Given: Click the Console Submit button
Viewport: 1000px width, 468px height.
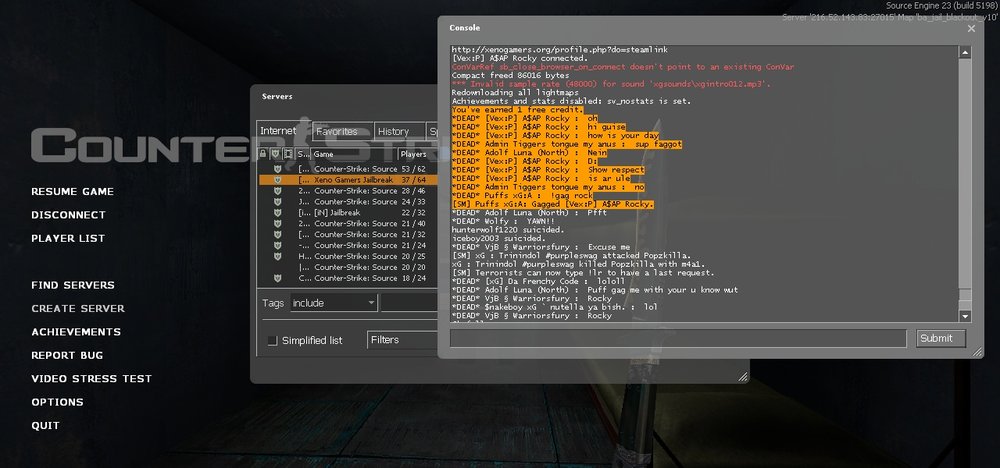Looking at the screenshot, I should click(941, 339).
